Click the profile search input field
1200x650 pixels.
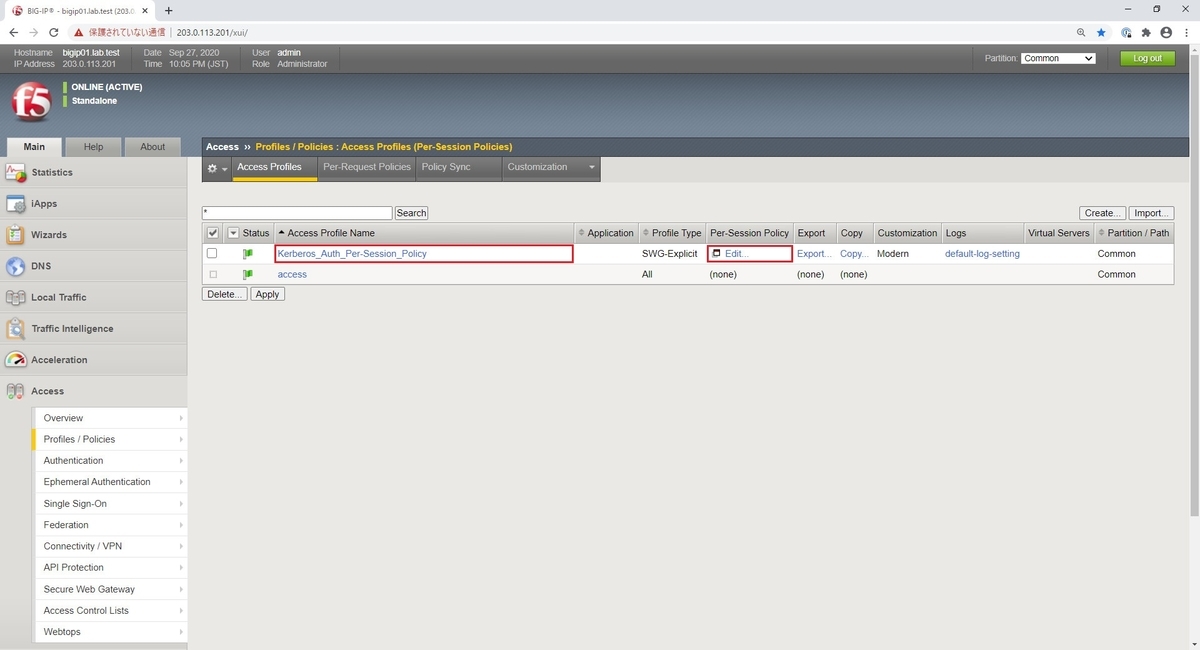coord(297,213)
